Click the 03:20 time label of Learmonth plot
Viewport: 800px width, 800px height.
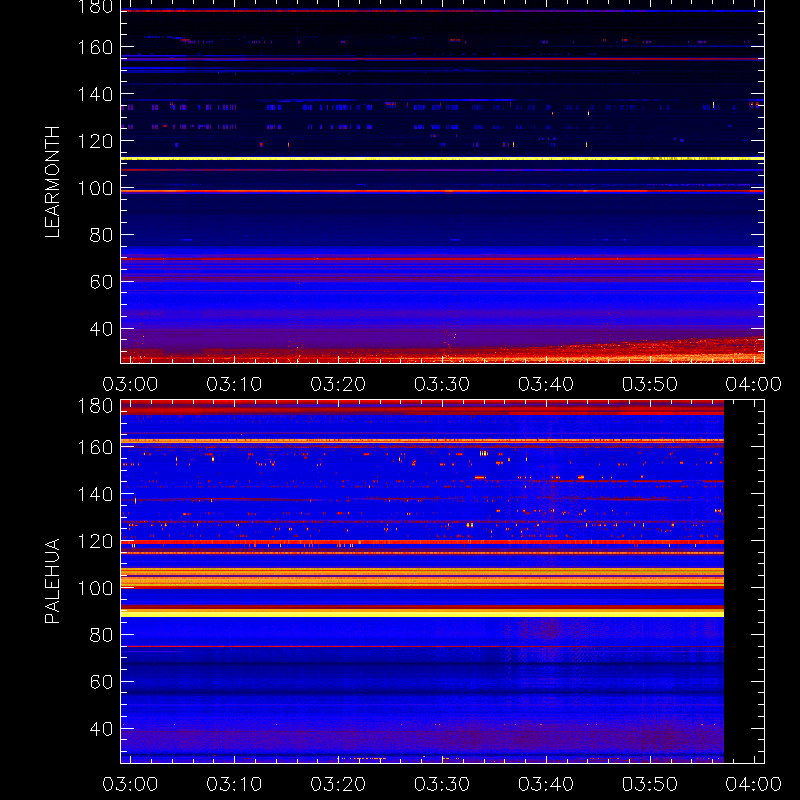pos(338,384)
